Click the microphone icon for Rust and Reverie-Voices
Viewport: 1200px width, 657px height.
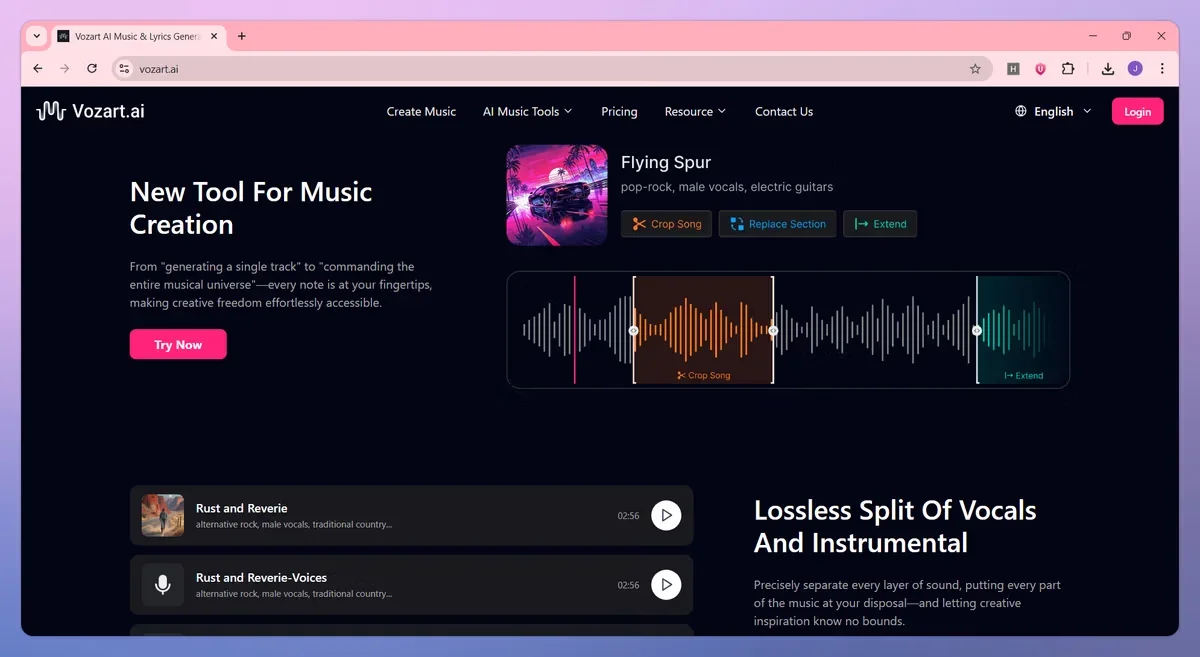tap(163, 585)
